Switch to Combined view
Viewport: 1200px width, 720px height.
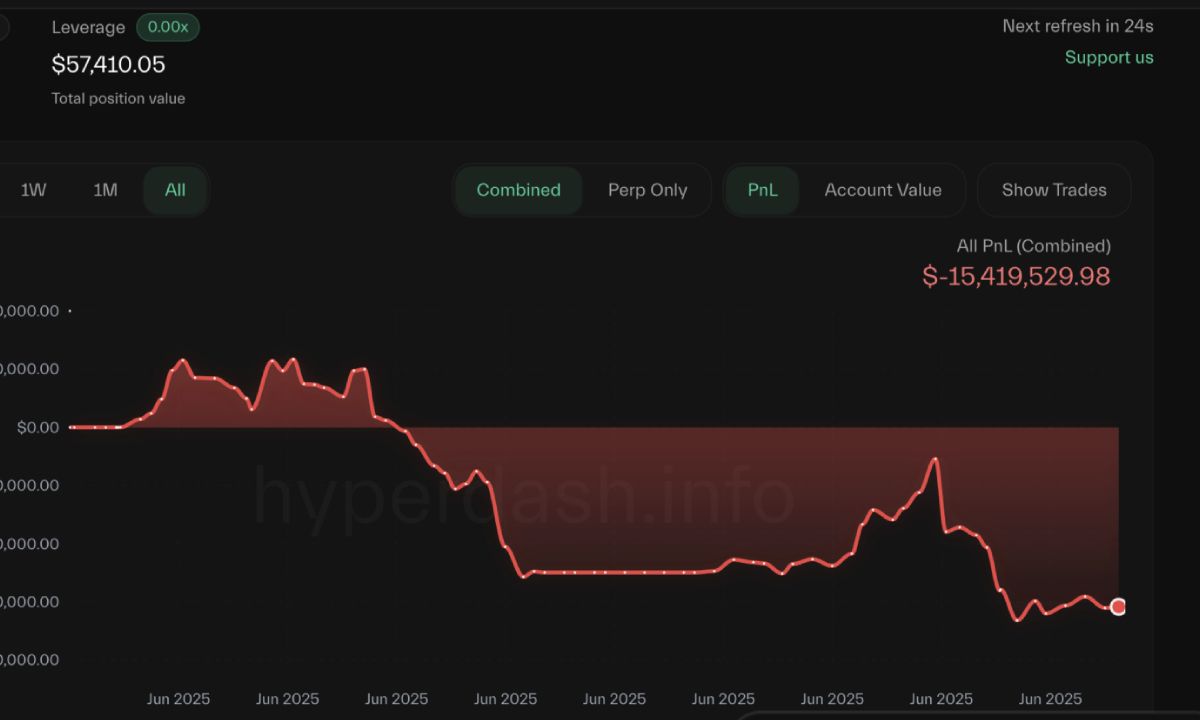[x=518, y=190]
